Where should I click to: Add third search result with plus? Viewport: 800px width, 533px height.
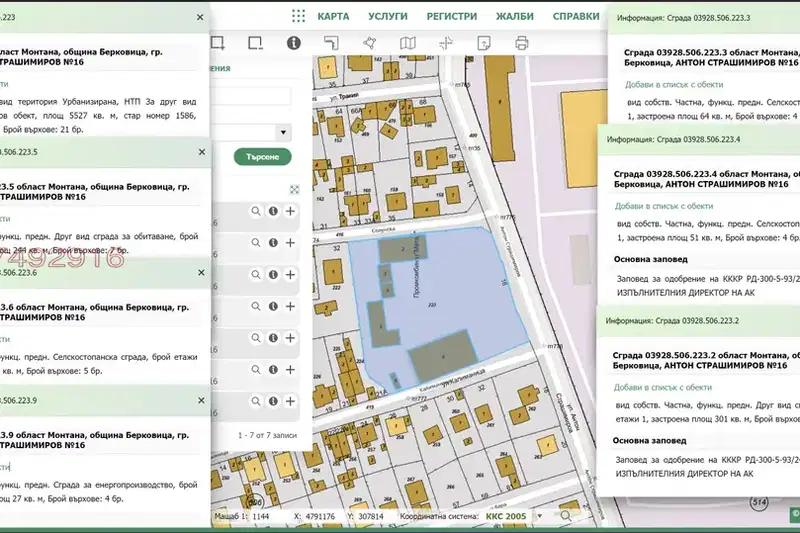tap(290, 274)
